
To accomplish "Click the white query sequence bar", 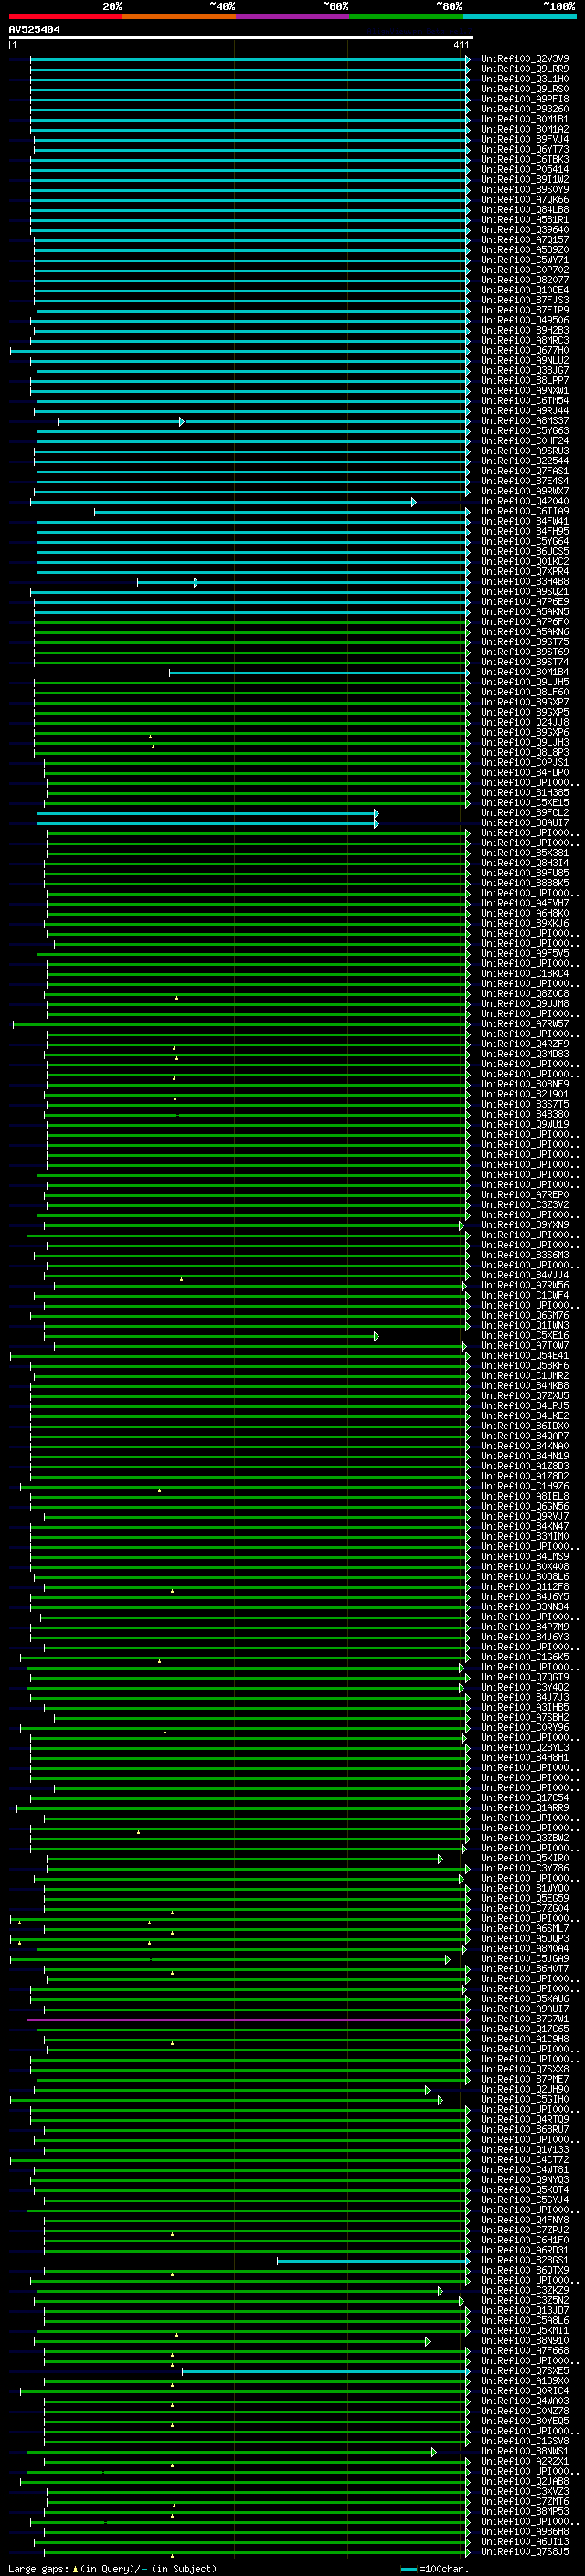I will pos(241,38).
